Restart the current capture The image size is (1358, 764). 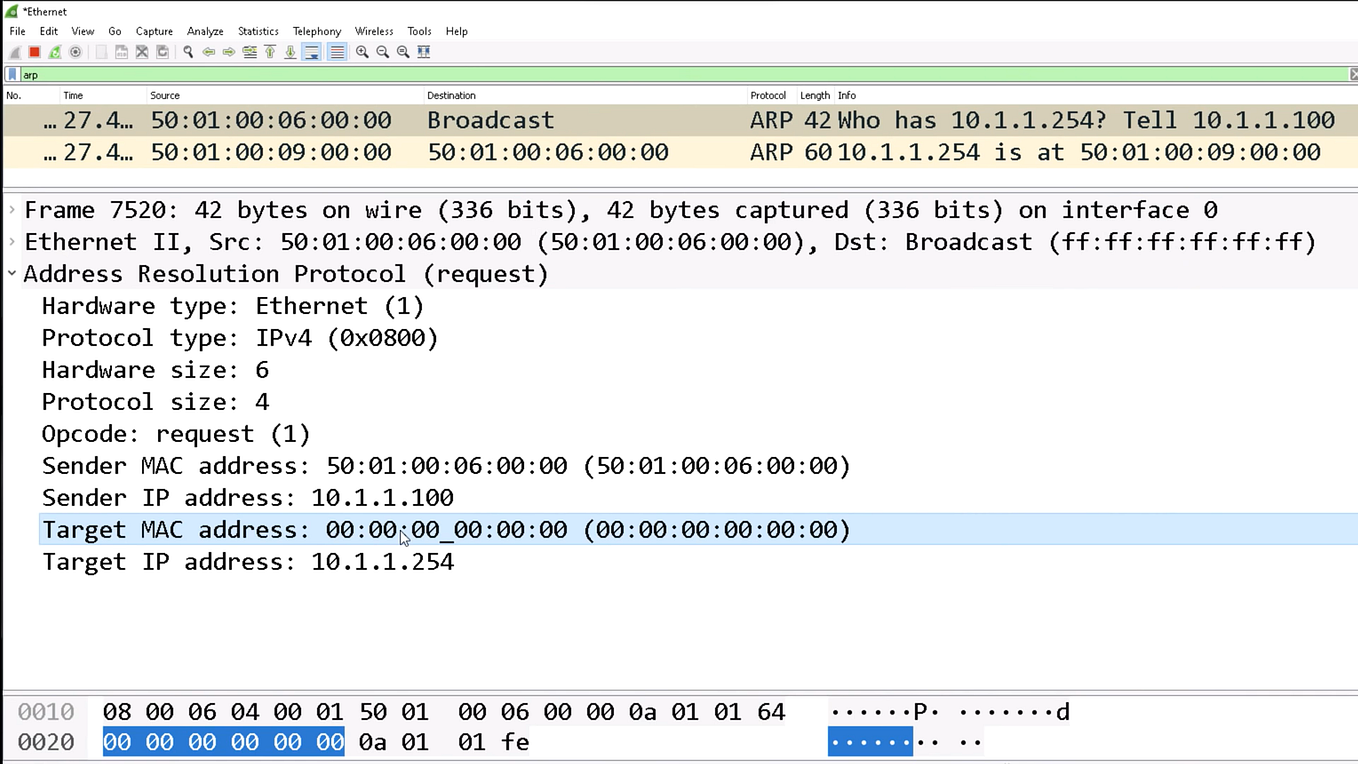coord(53,52)
